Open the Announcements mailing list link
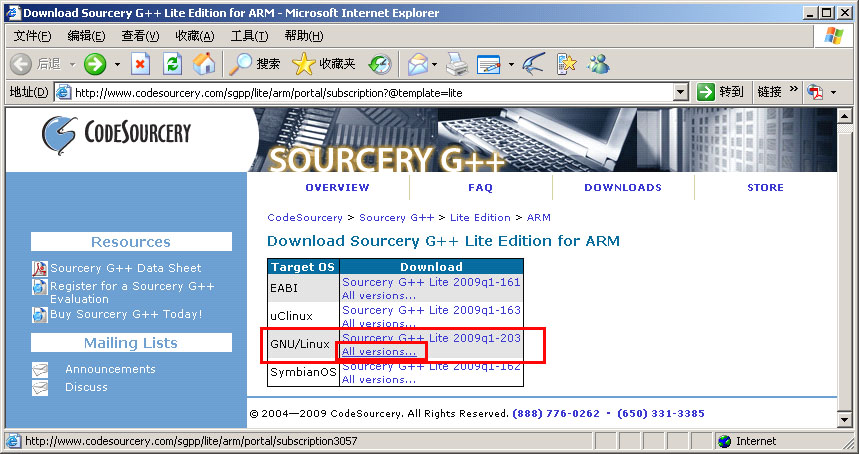Screen dimensions: 859x454 [110, 370]
